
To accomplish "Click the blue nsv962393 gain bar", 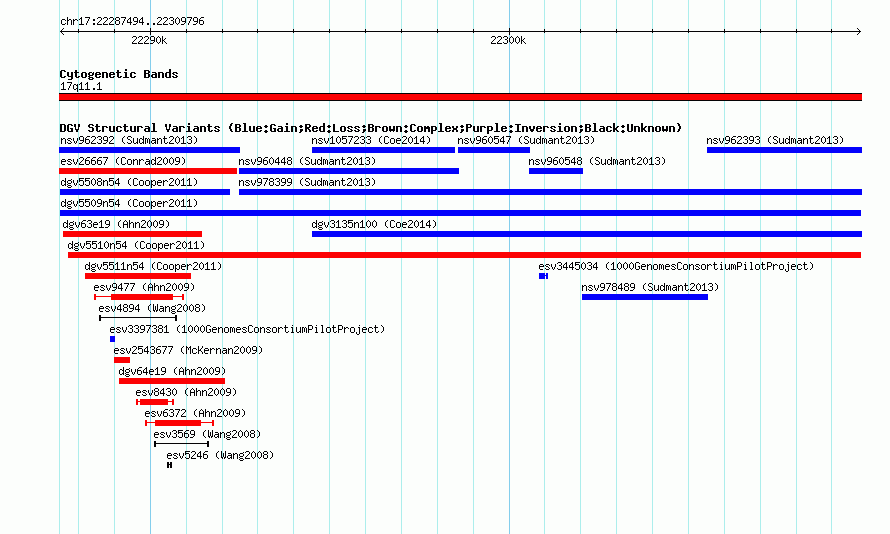I will pos(784,150).
